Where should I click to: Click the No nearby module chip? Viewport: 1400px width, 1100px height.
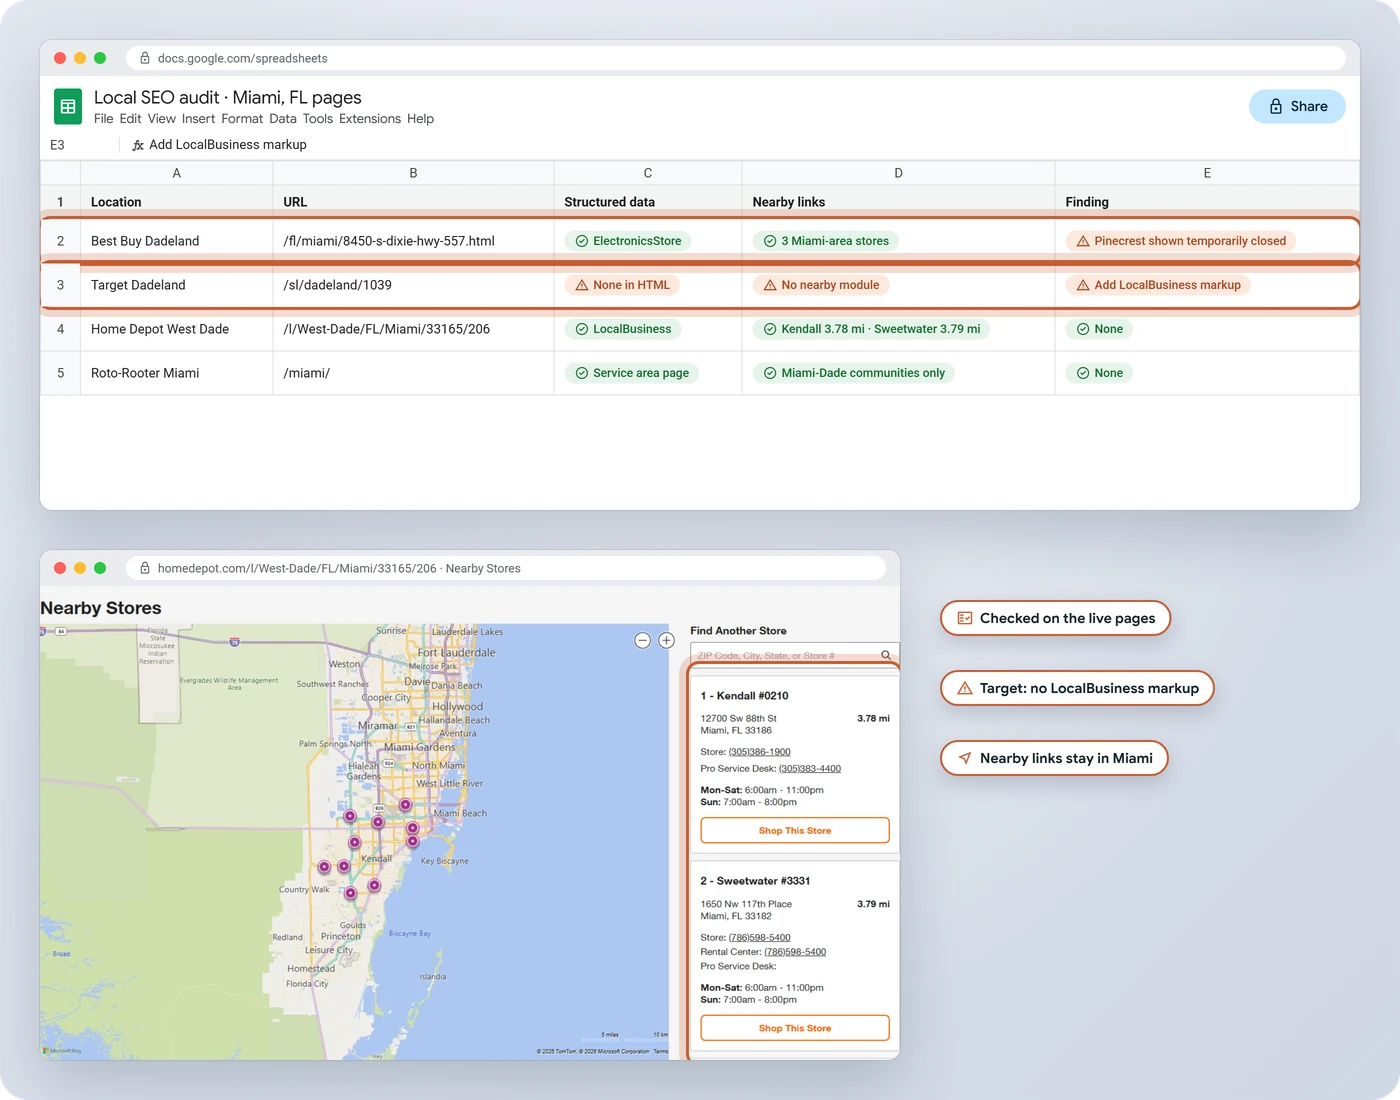pyautogui.click(x=821, y=285)
